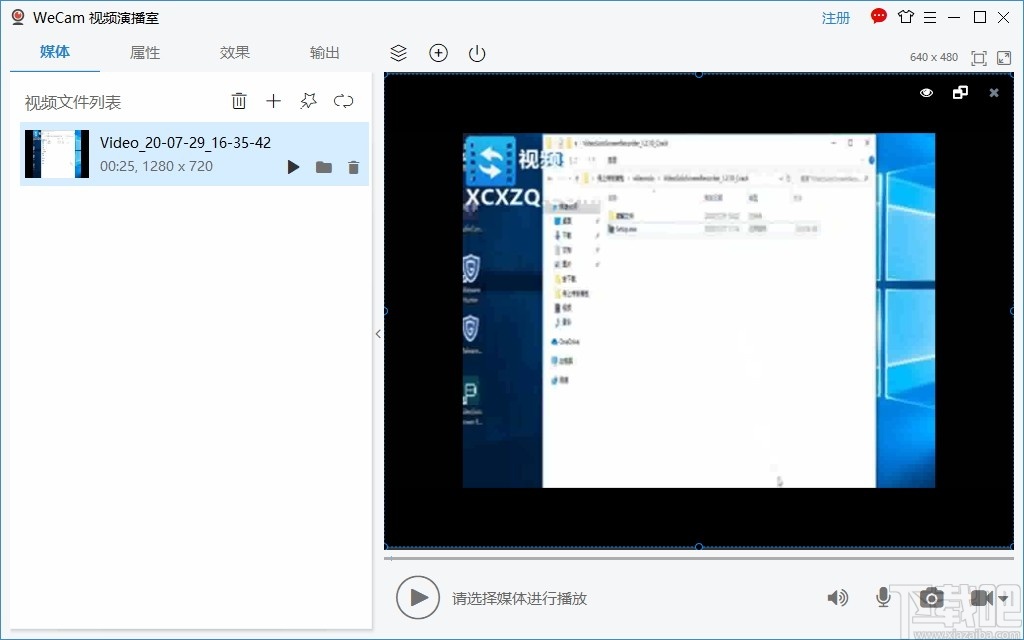
Task: Collapse the media panel with the left chevron
Action: click(378, 334)
